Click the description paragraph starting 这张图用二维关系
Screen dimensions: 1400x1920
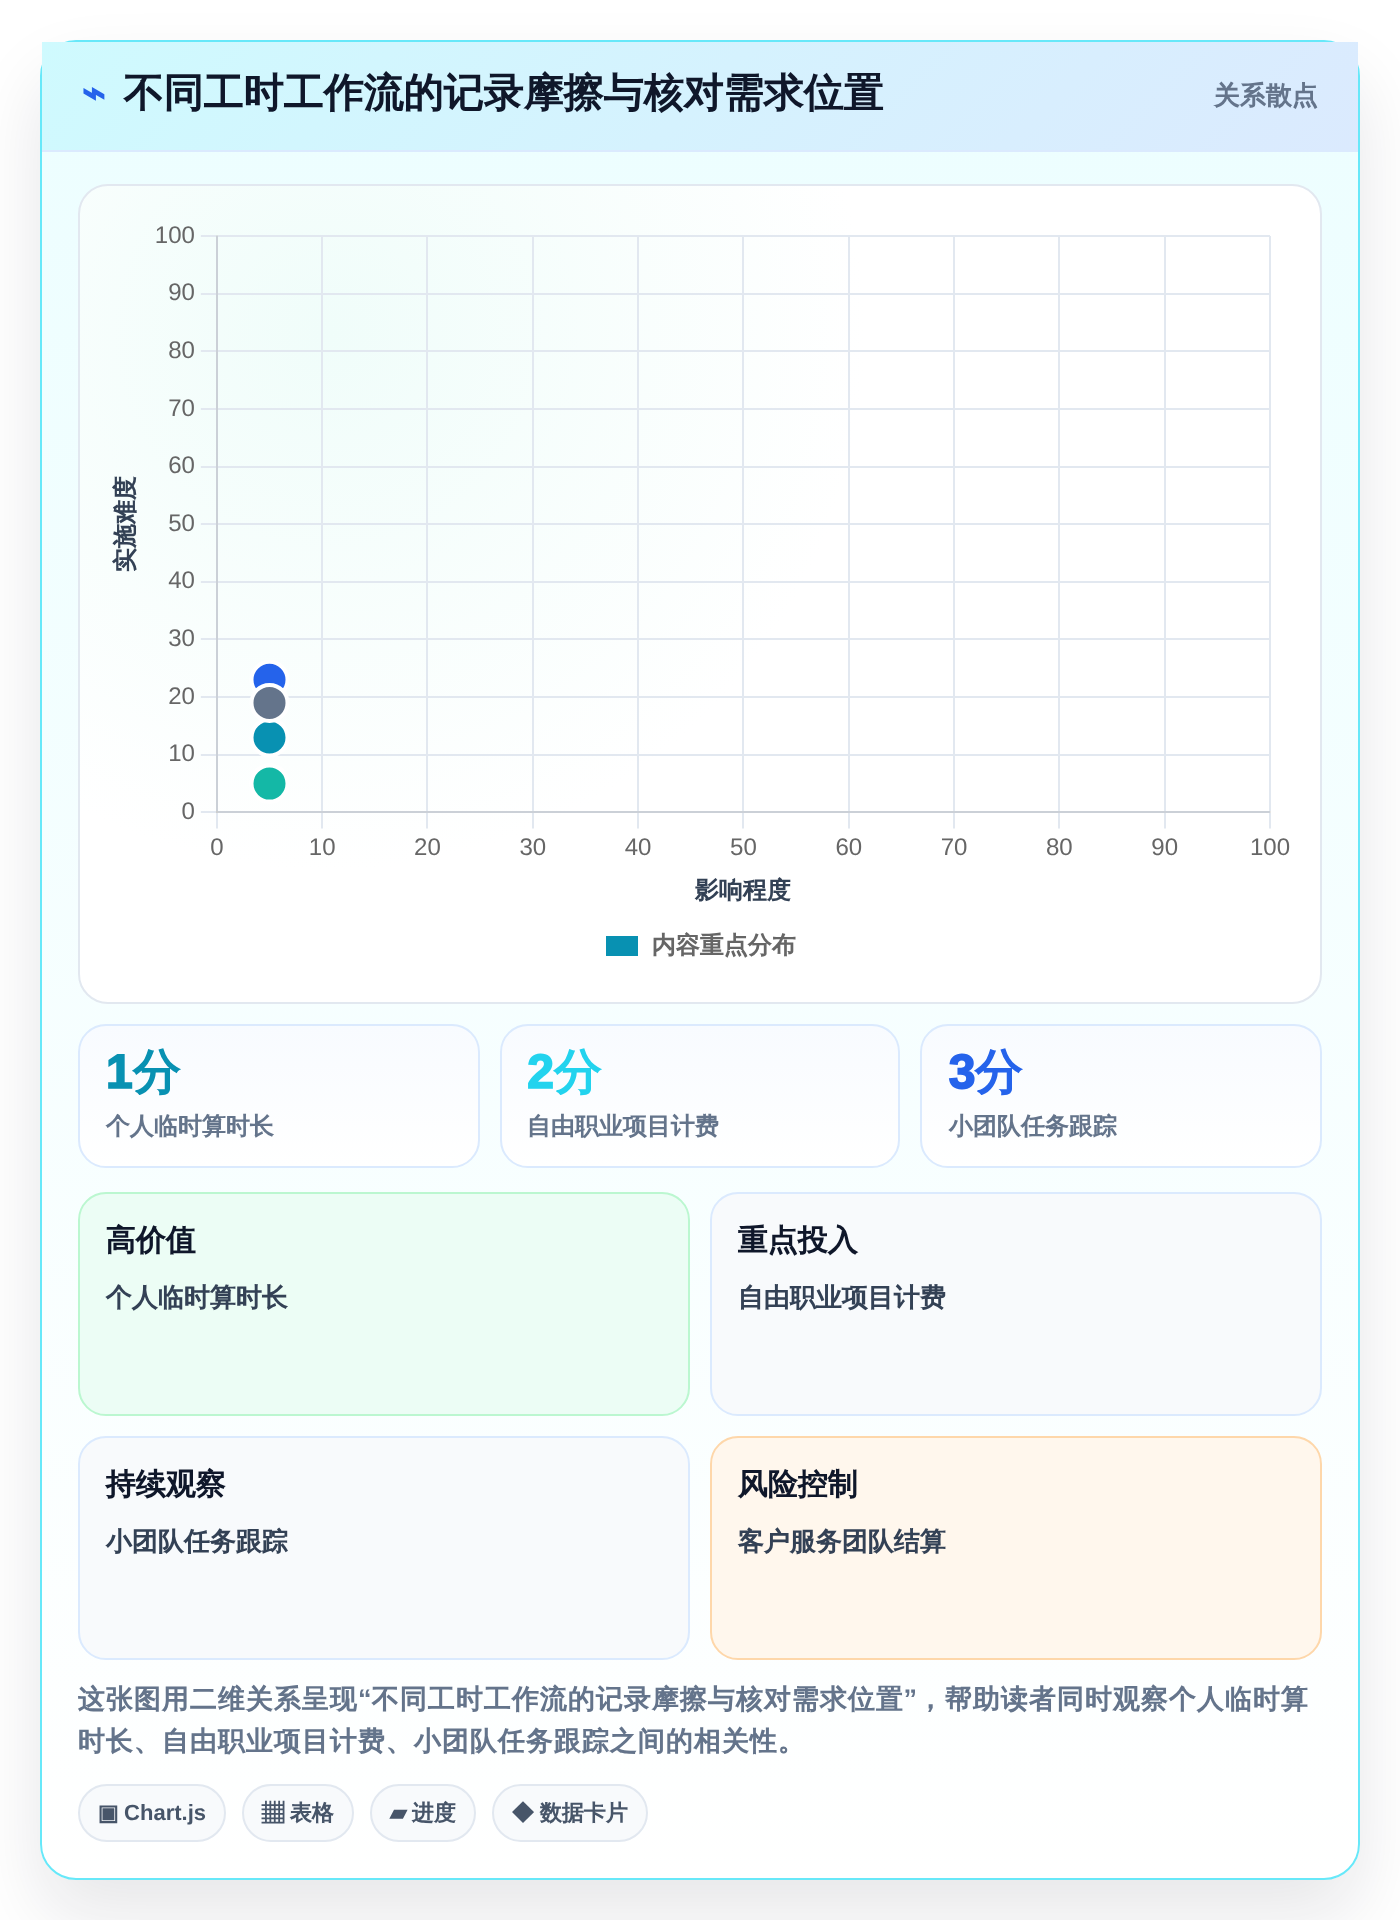tap(694, 1720)
